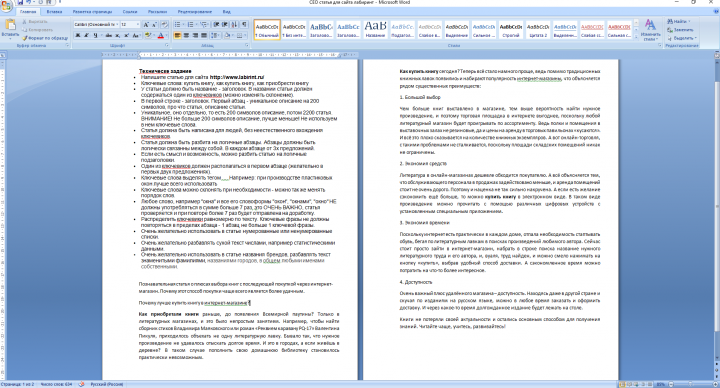
Task: Open the Выделить selection menu
Action: [x=682, y=38]
